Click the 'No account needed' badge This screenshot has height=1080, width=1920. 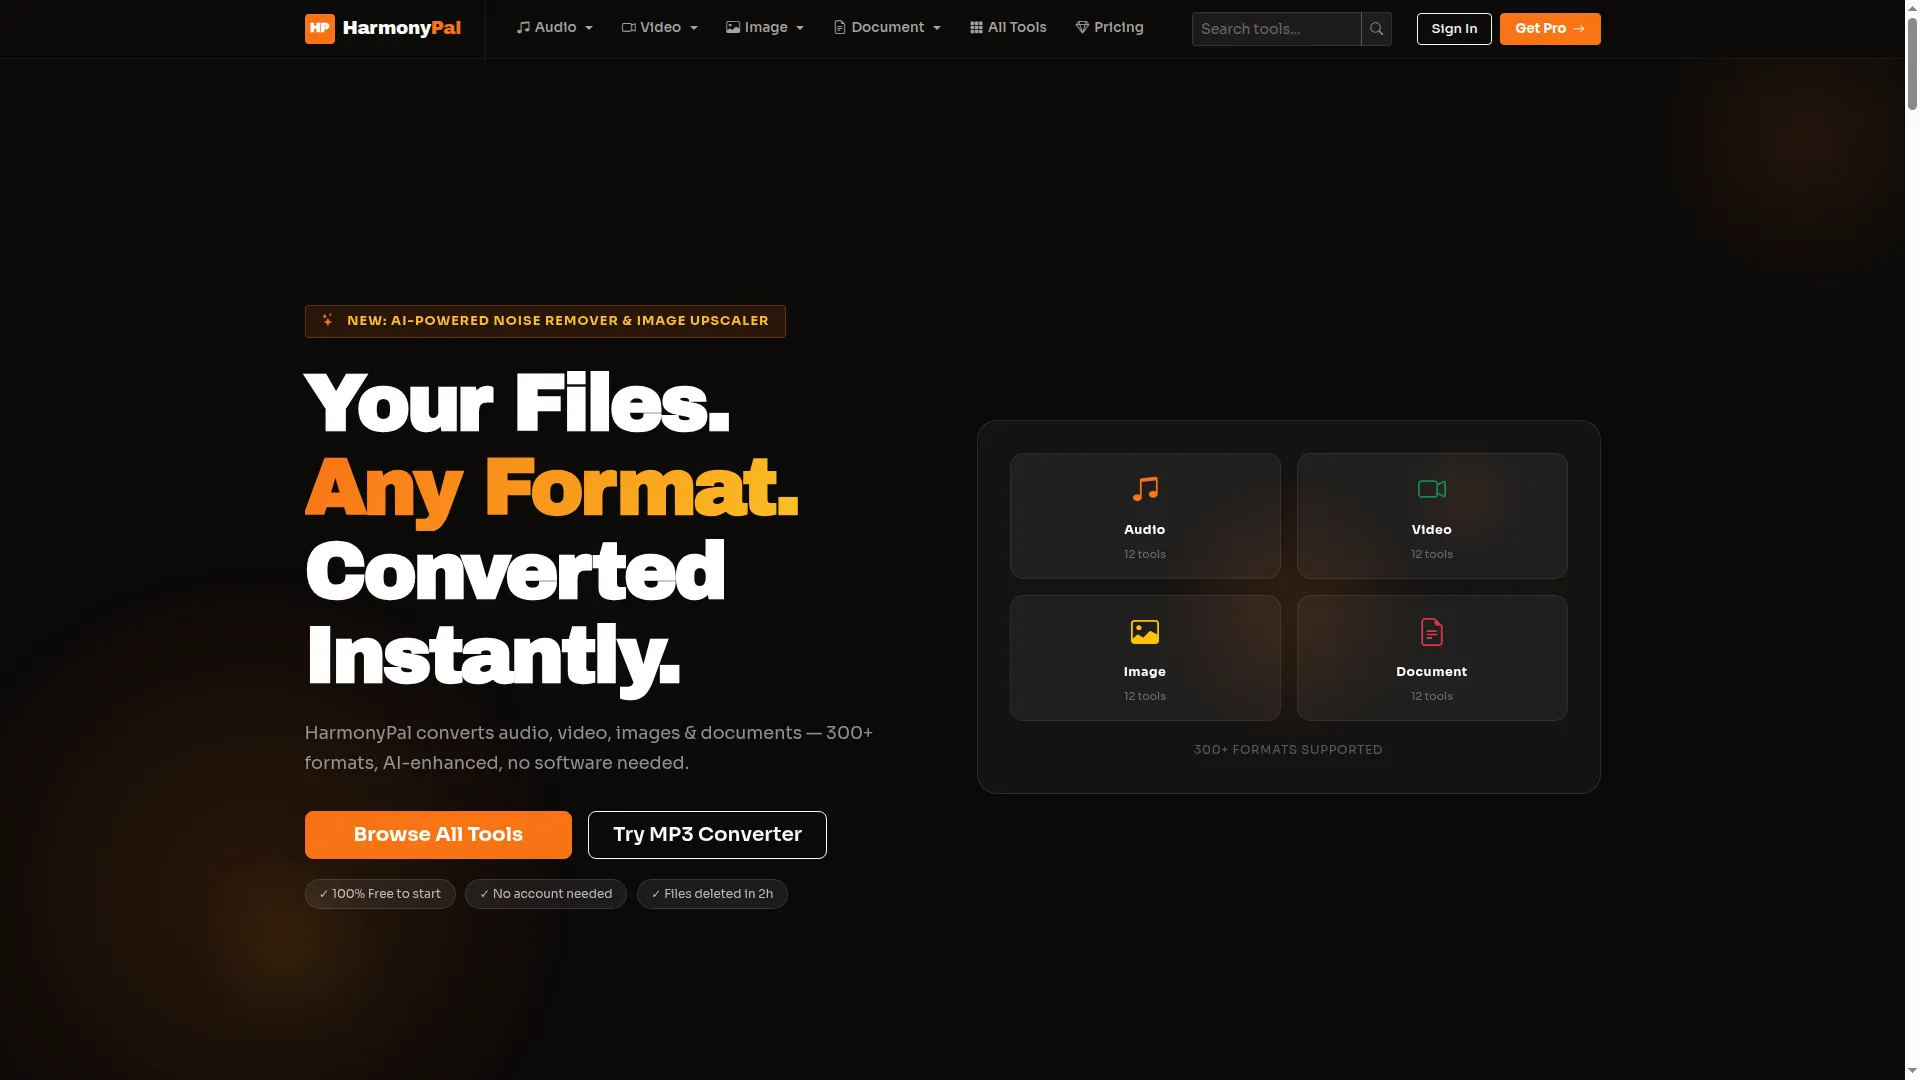[546, 894]
